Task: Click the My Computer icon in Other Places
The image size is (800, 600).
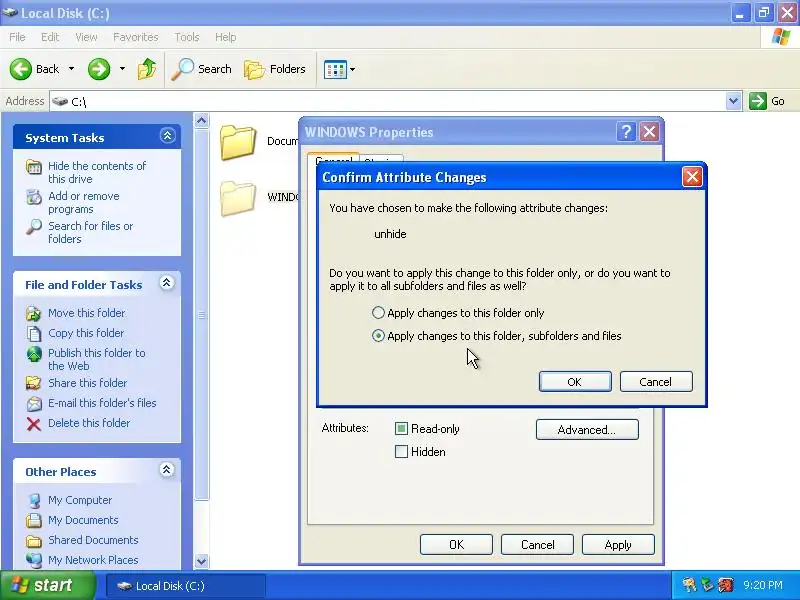Action: click(x=34, y=501)
